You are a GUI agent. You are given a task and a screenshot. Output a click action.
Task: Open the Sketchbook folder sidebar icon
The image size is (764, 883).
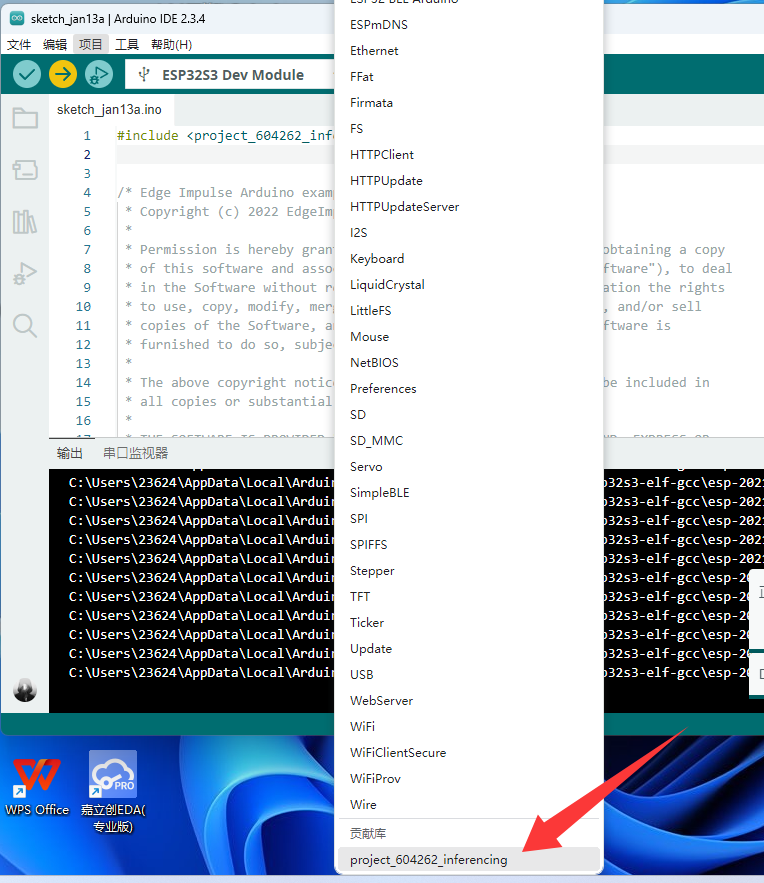click(25, 119)
